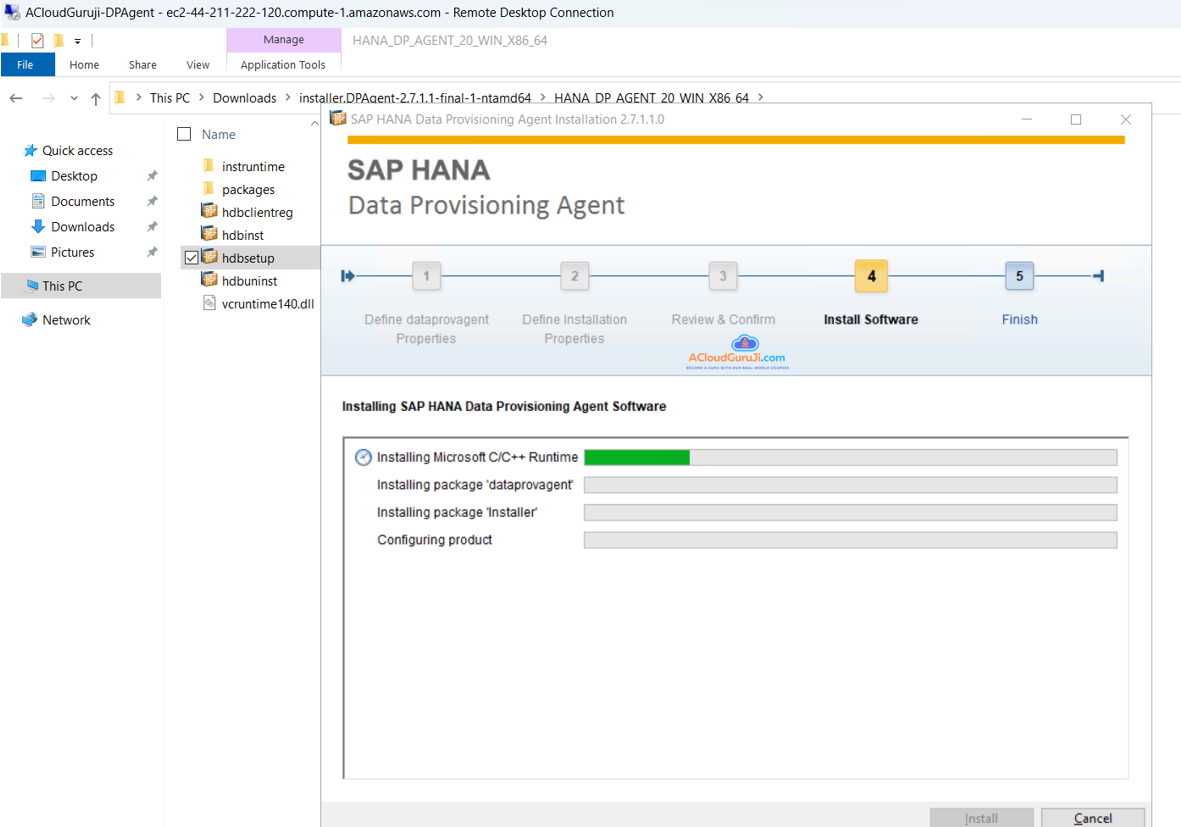The image size is (1181, 827).
Task: Switch to the View ribbon tab
Action: pos(198,65)
